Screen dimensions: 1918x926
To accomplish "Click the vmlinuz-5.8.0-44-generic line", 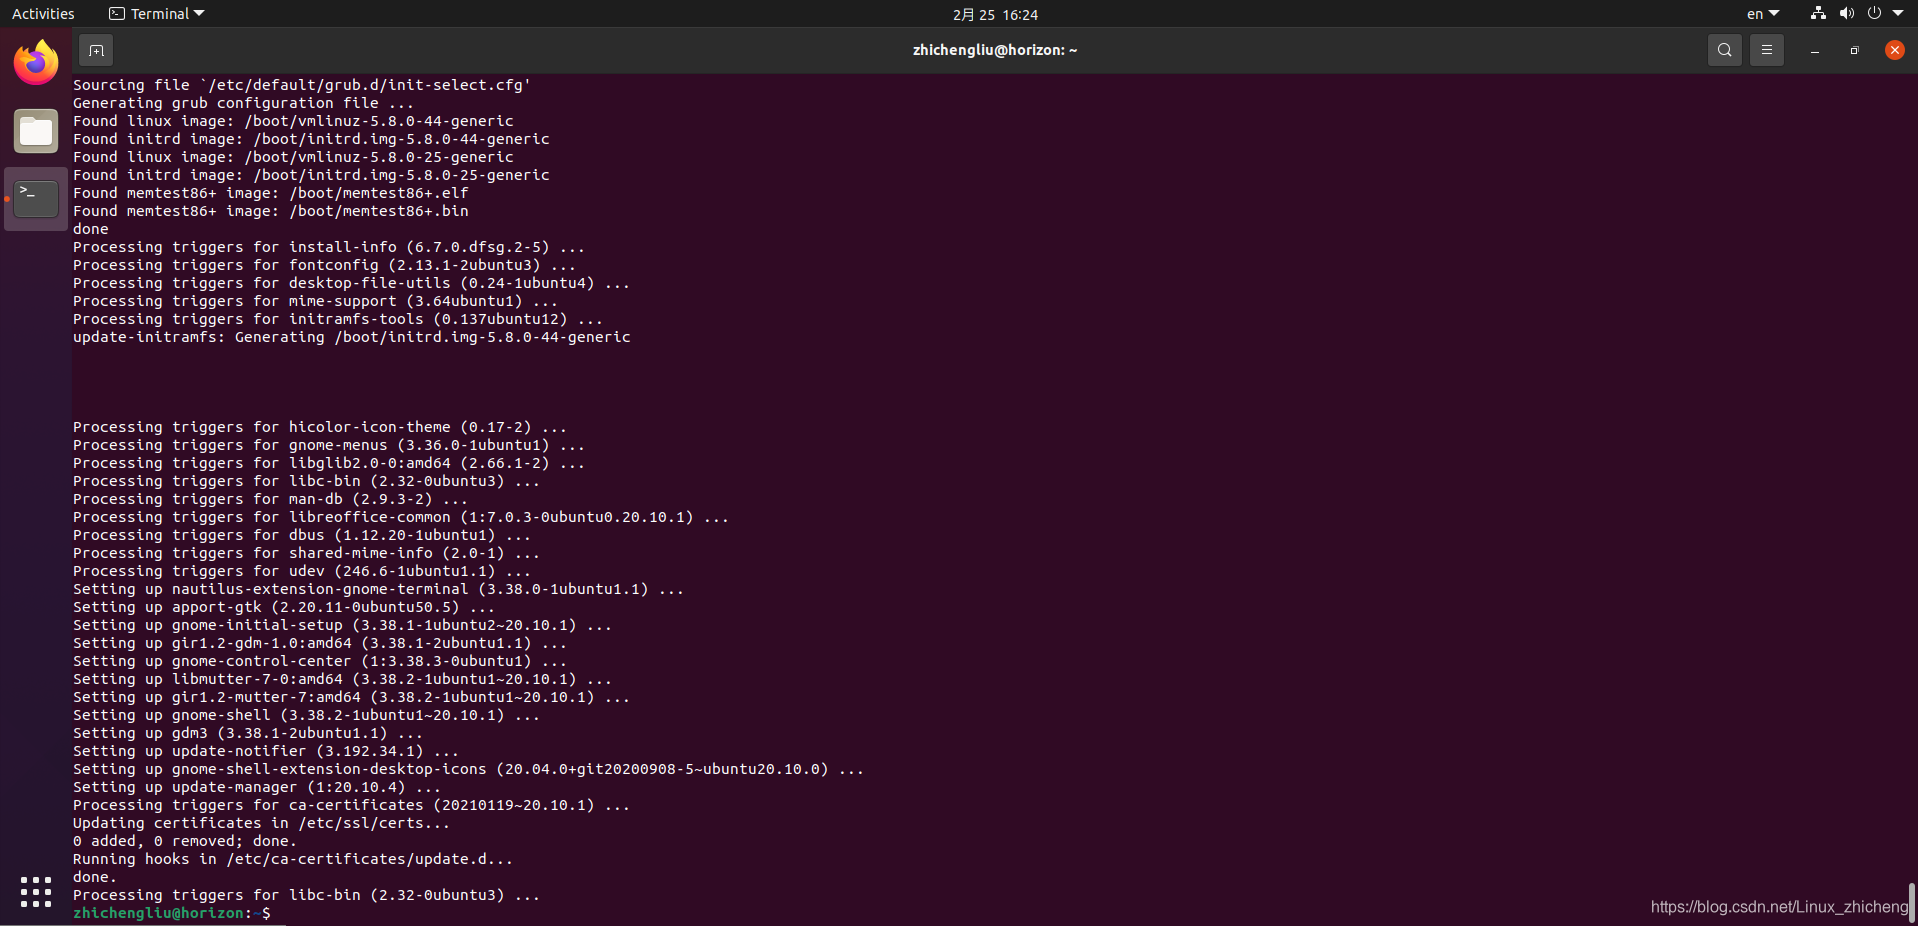I will 293,121.
